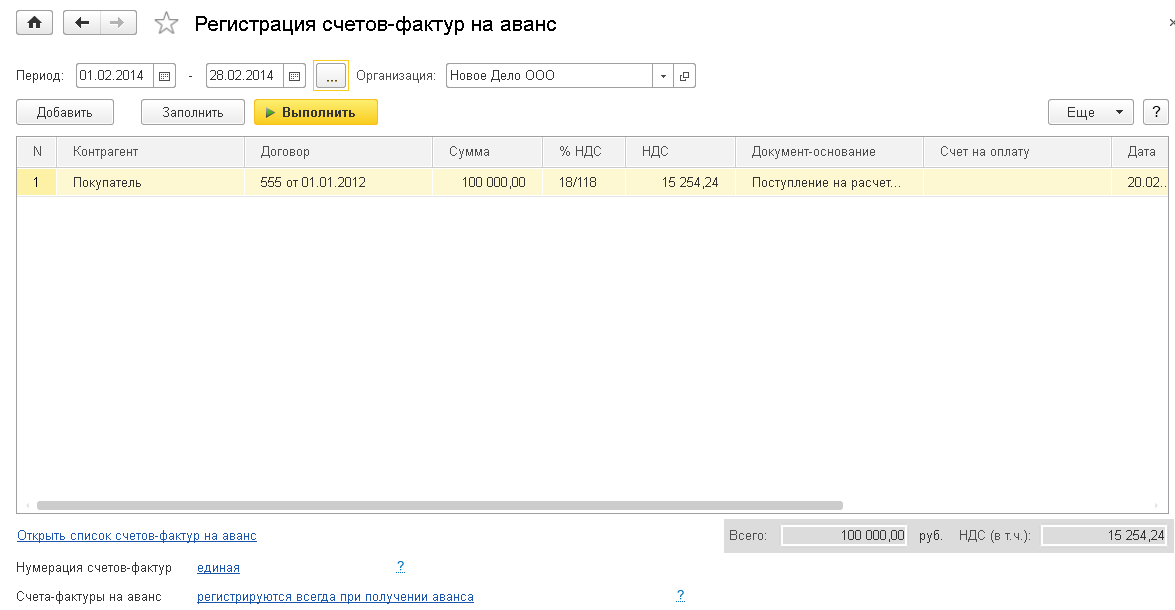This screenshot has width=1175, height=610.
Task: Open calendar for period start date
Action: 165,75
